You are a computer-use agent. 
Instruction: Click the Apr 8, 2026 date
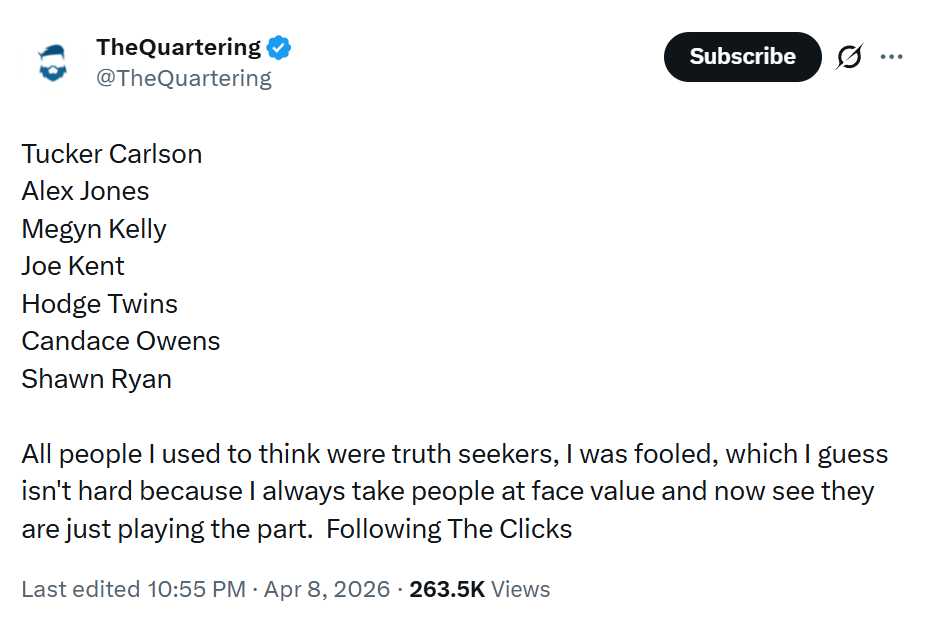coord(325,589)
